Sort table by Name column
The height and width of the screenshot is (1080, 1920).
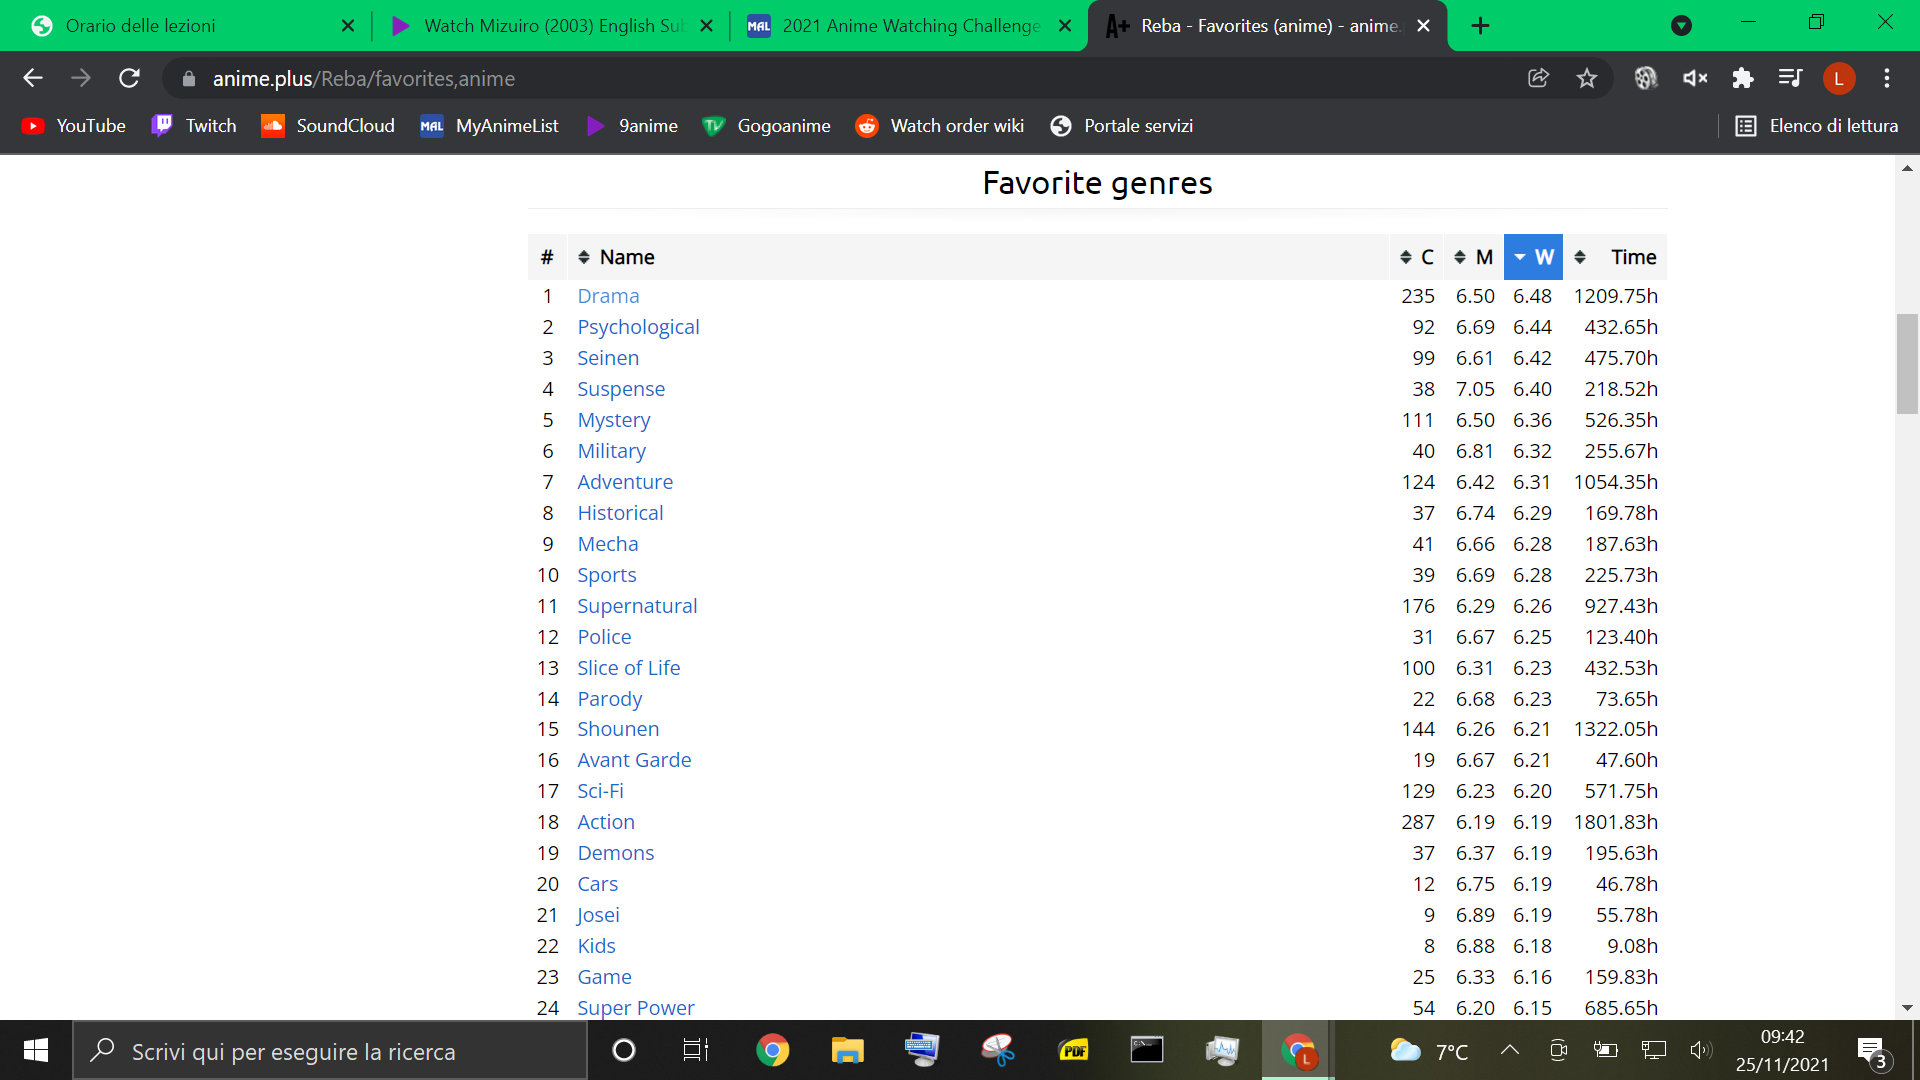(616, 257)
